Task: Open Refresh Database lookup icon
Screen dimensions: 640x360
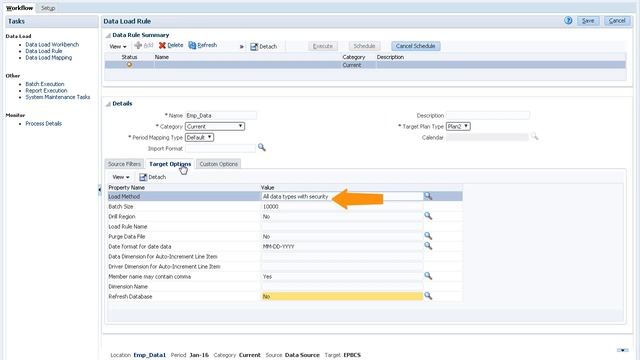Action: point(428,296)
